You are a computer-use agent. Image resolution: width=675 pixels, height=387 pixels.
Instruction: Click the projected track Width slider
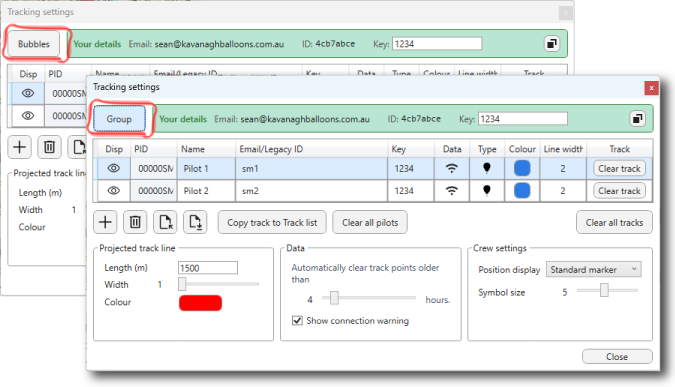[x=219, y=284]
